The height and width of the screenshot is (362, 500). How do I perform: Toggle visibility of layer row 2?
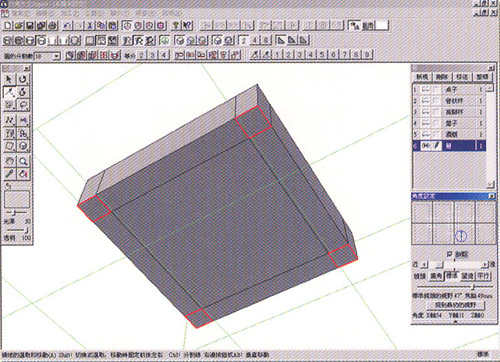pyautogui.click(x=426, y=101)
